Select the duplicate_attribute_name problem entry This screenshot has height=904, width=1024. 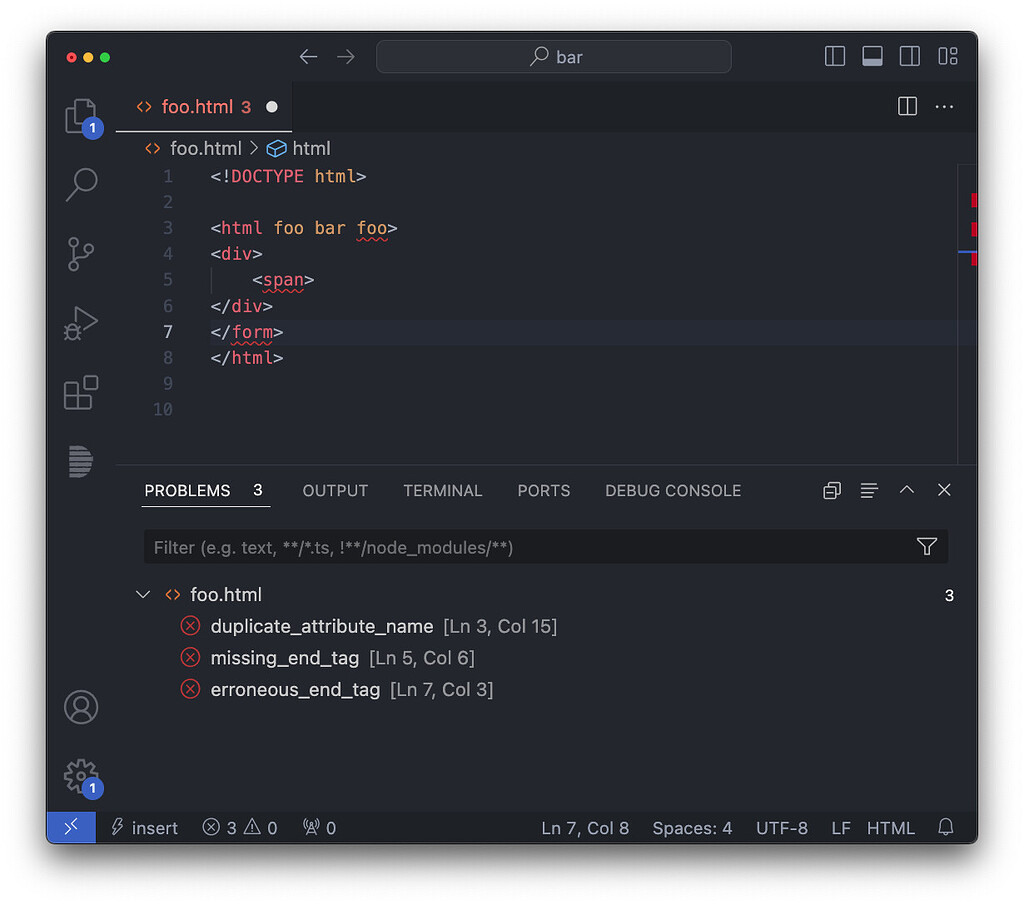(322, 626)
